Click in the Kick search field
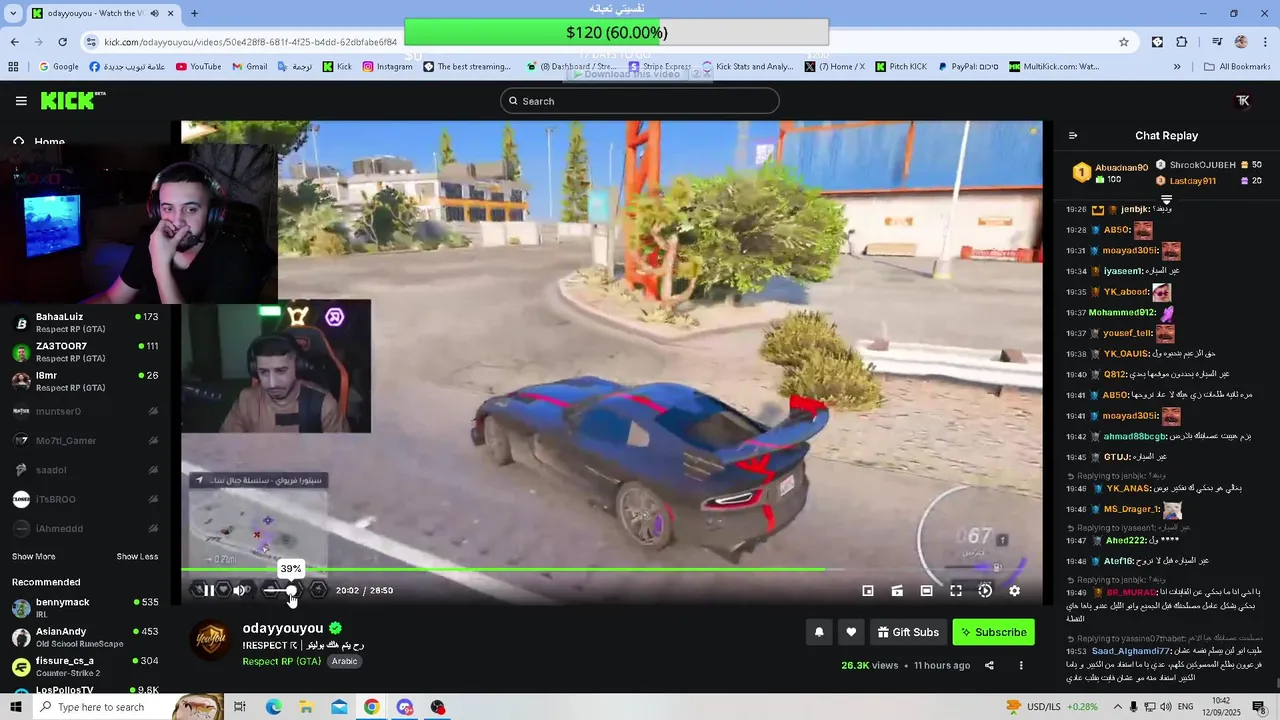 click(x=640, y=101)
